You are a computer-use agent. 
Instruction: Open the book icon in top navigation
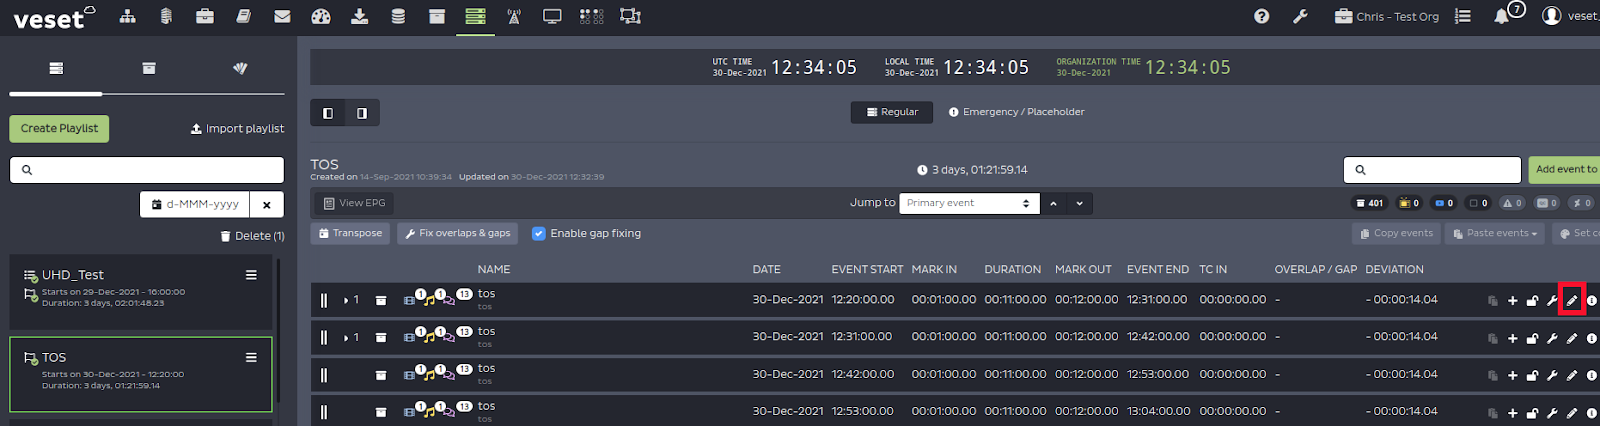pos(243,16)
